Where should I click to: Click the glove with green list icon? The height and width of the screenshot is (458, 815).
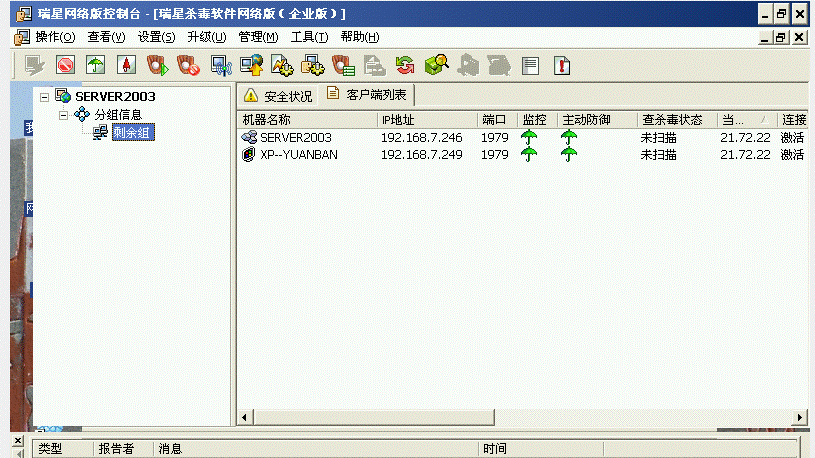(344, 66)
